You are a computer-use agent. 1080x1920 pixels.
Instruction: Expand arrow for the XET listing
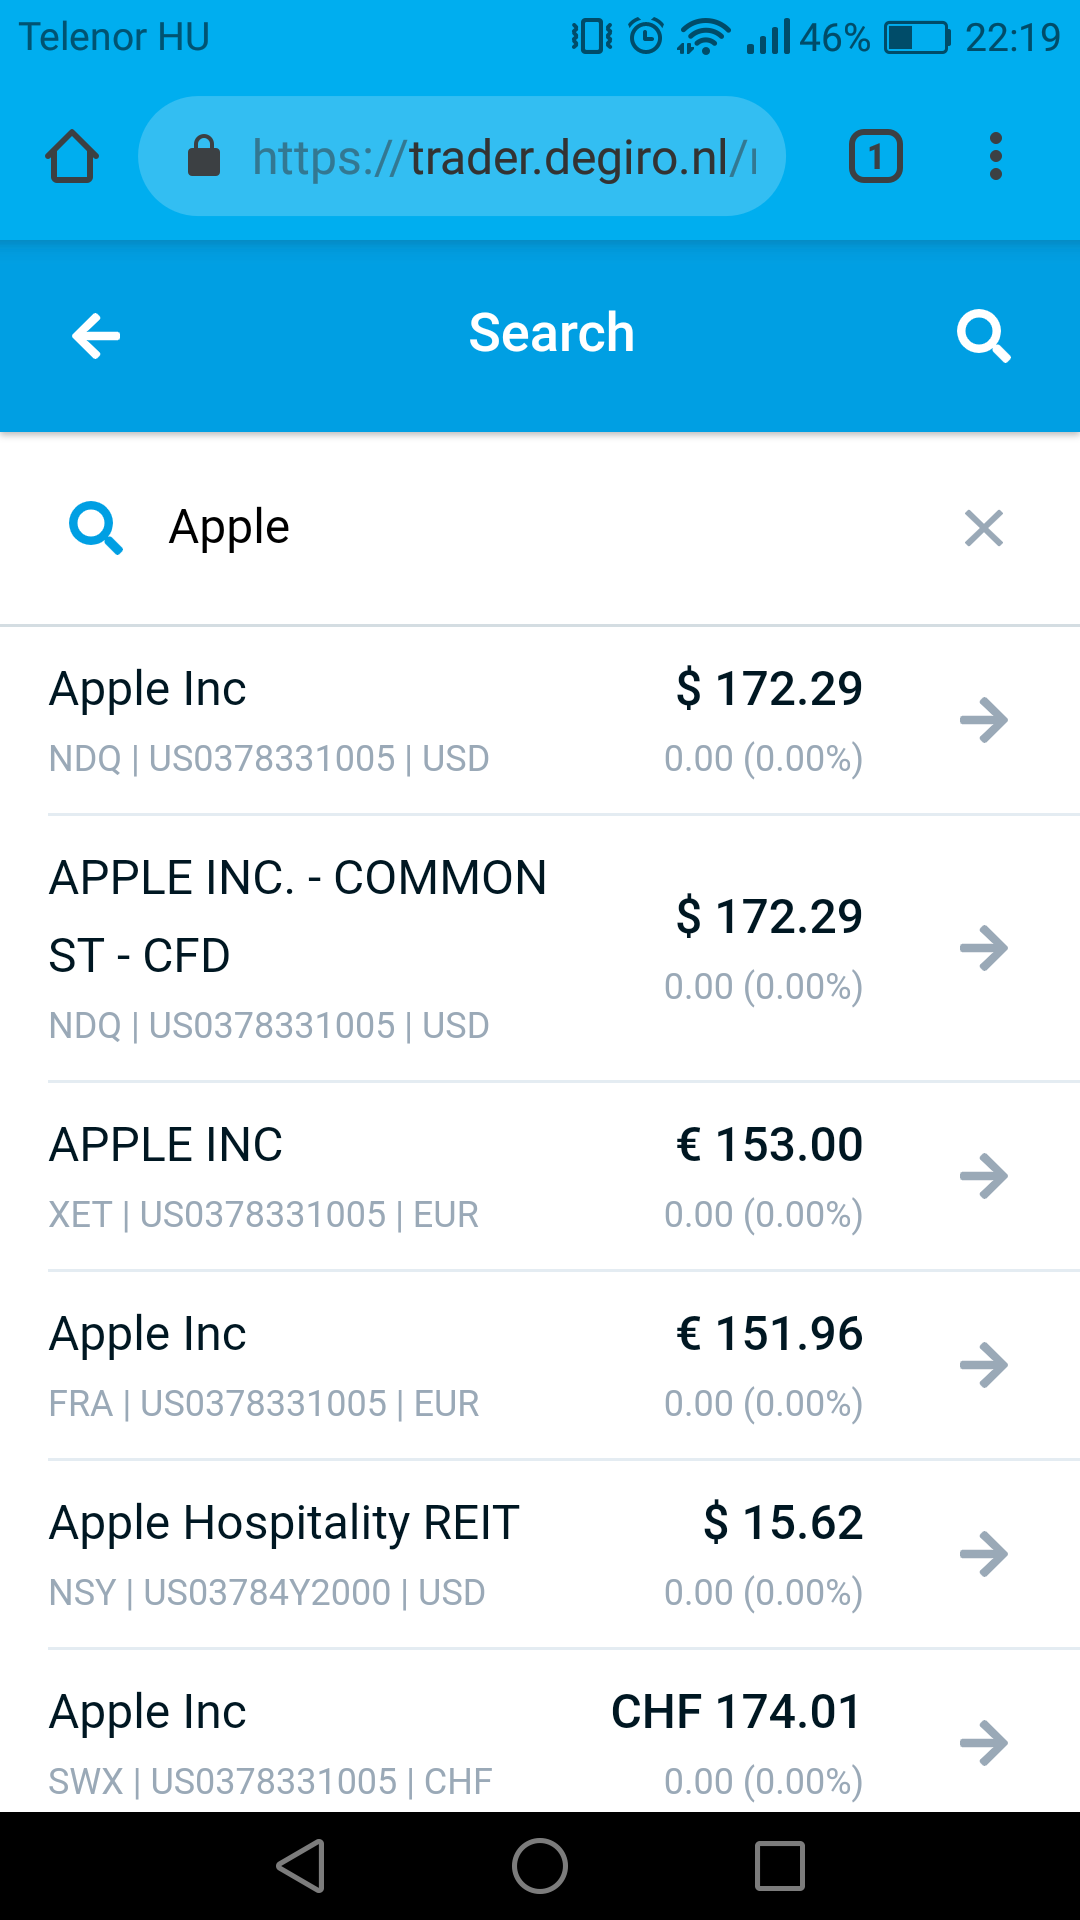coord(983,1176)
